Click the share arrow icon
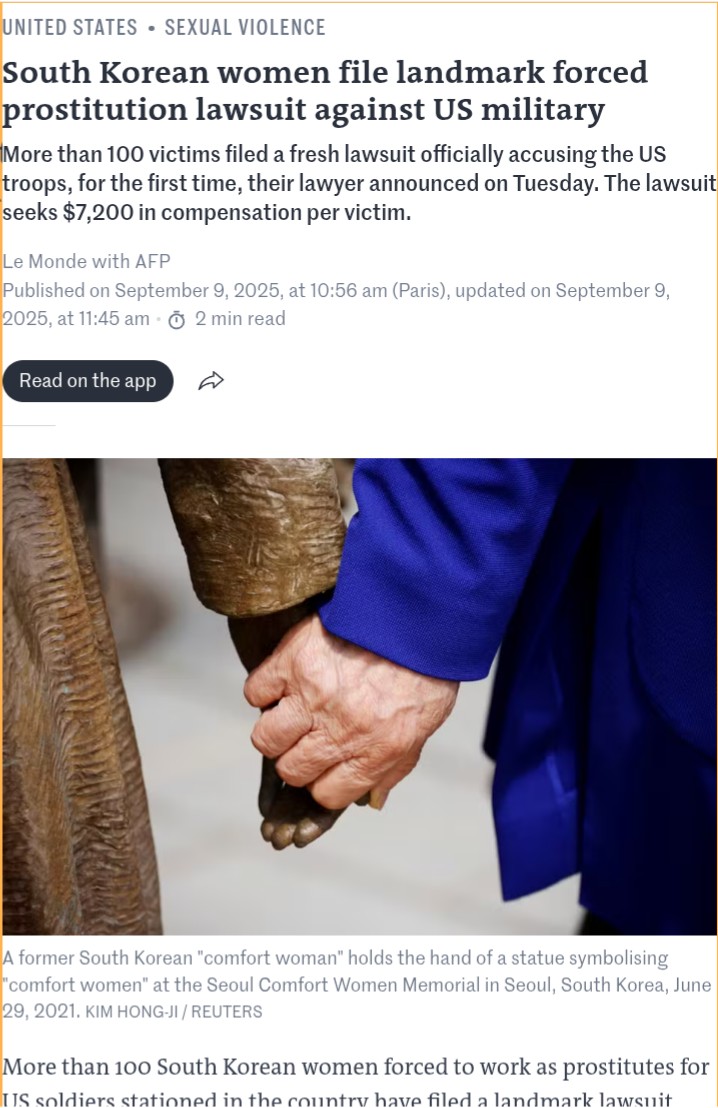 click(x=211, y=382)
